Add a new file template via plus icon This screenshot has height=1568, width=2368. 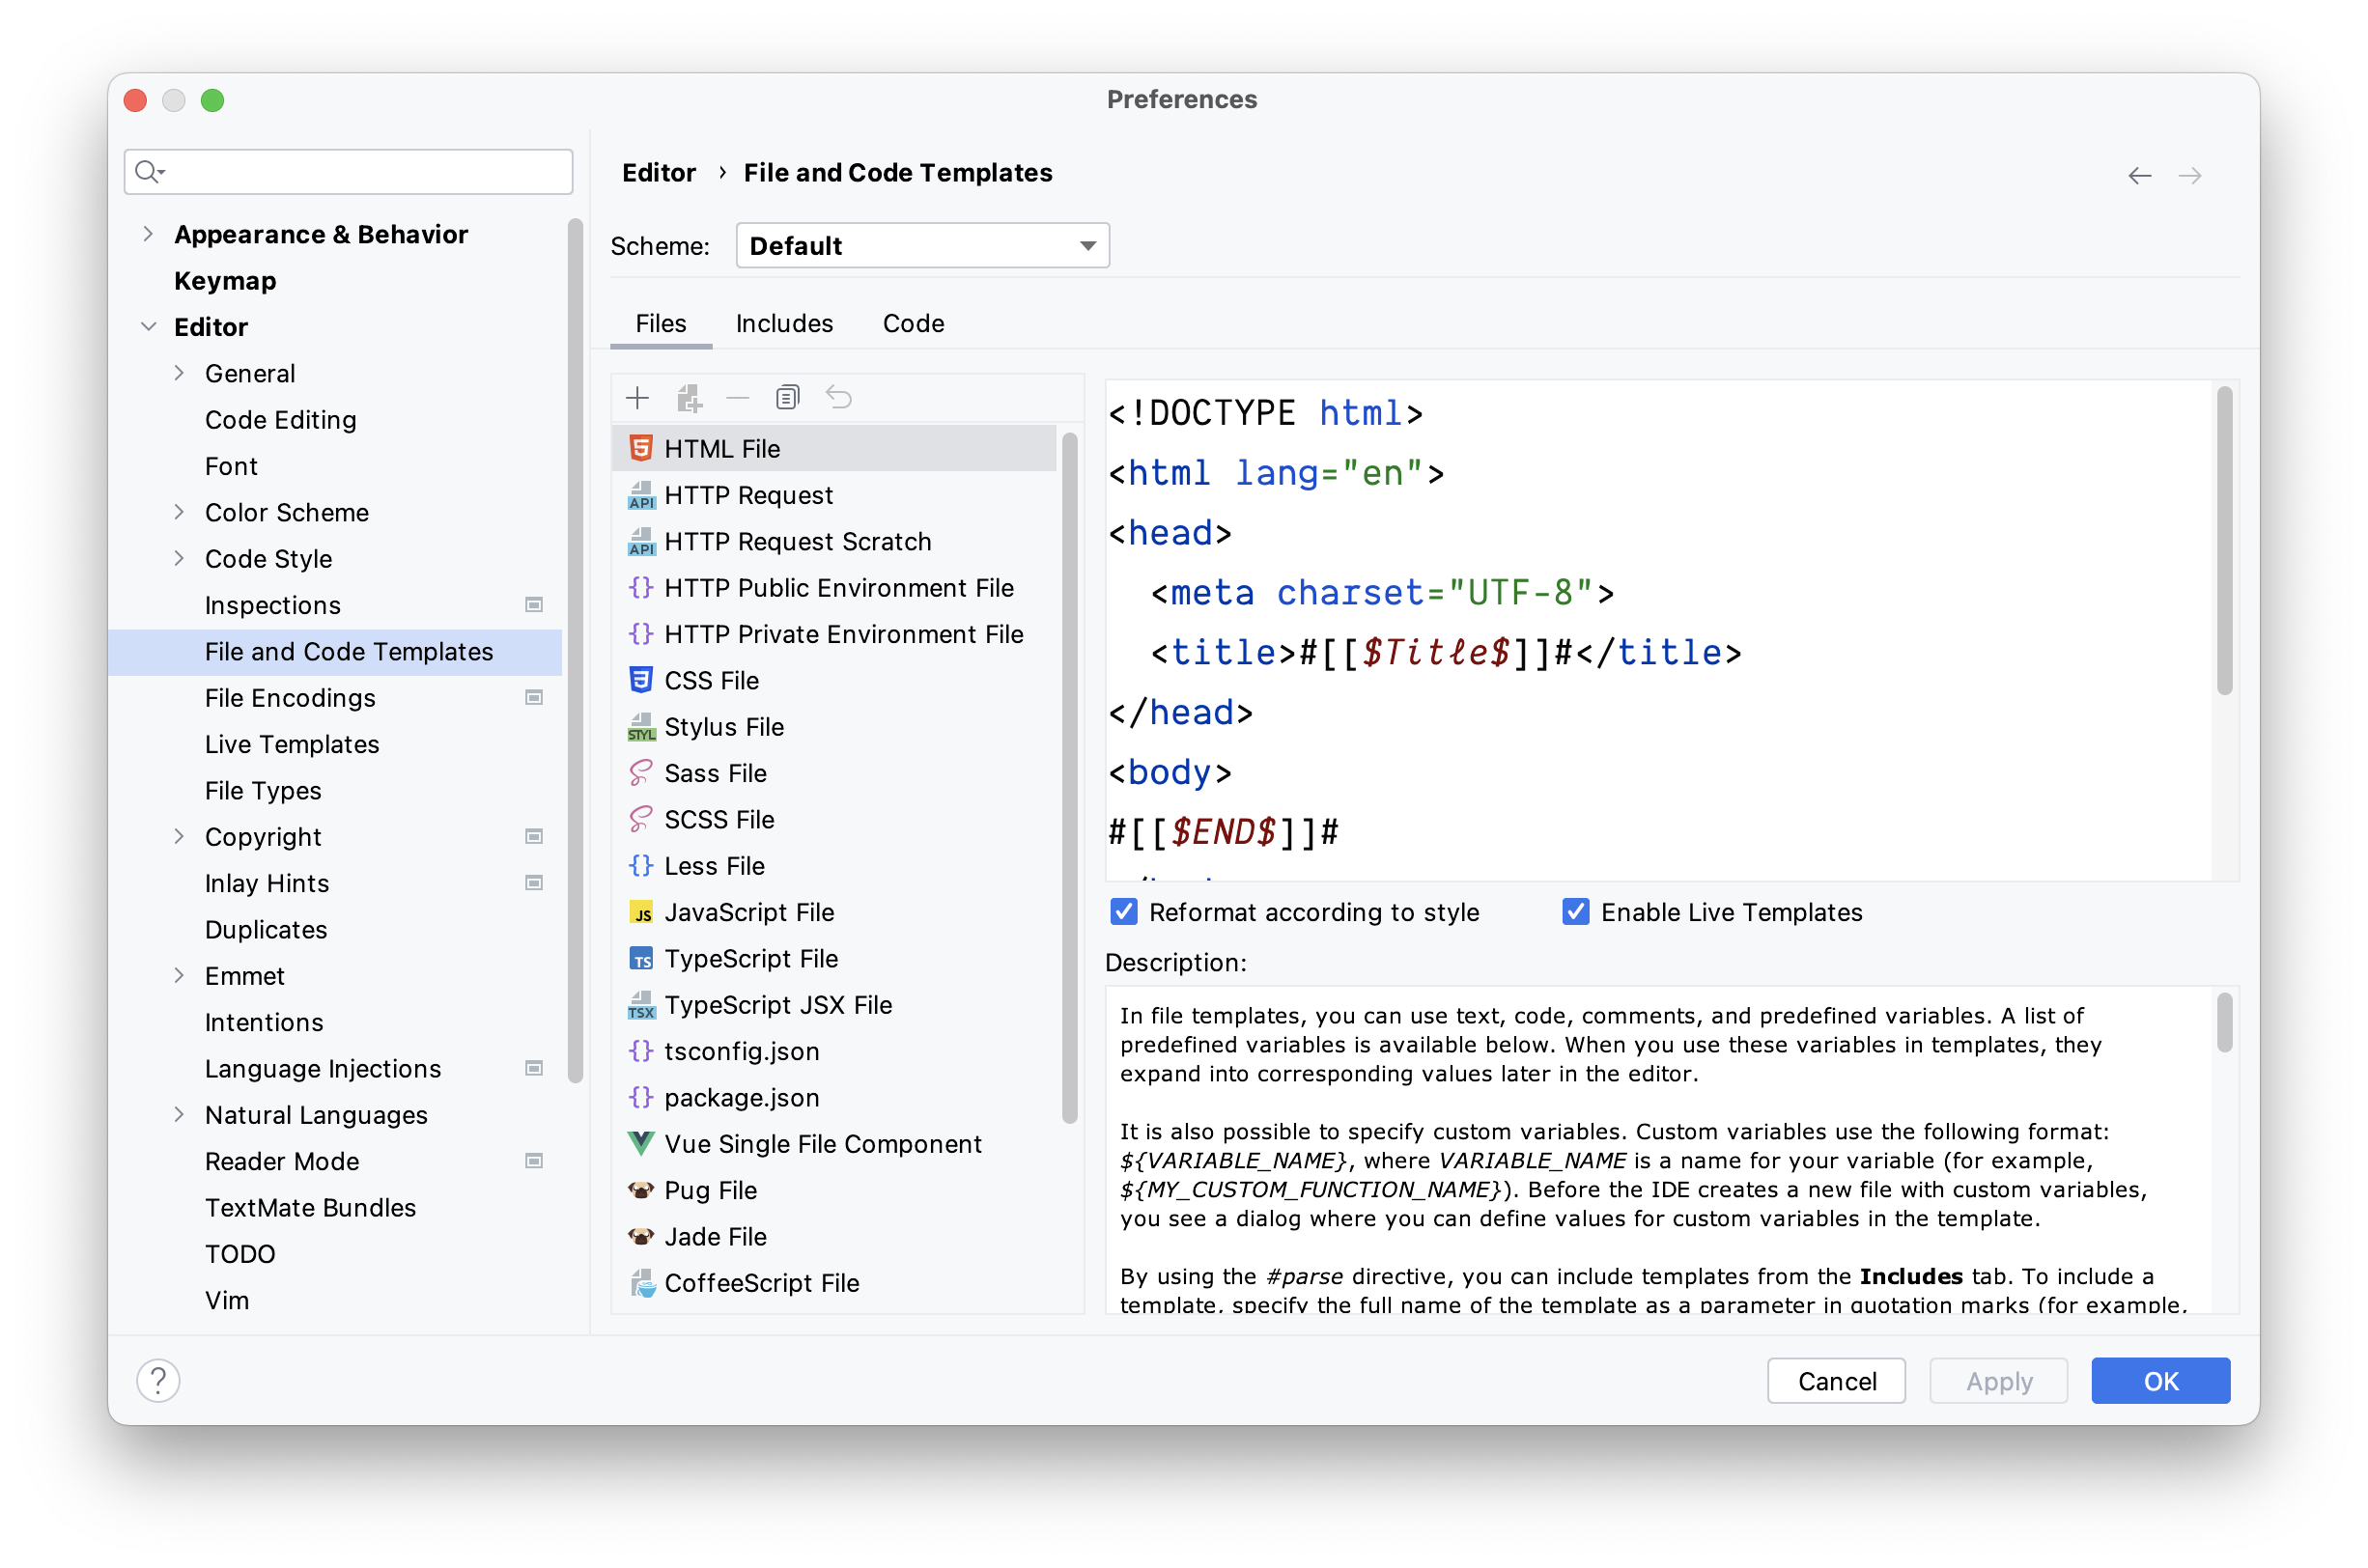(x=637, y=397)
